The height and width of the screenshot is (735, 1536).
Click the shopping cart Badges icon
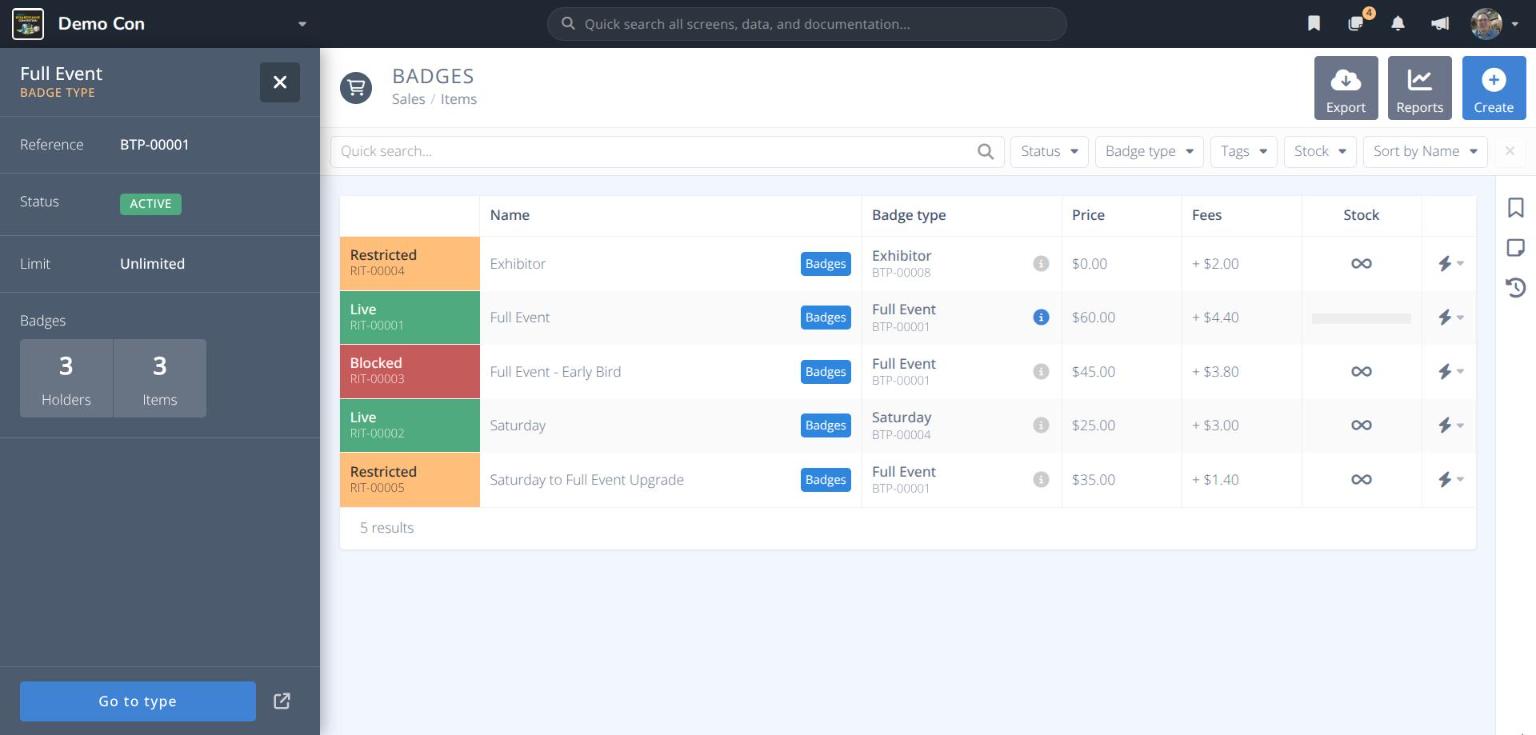point(356,88)
